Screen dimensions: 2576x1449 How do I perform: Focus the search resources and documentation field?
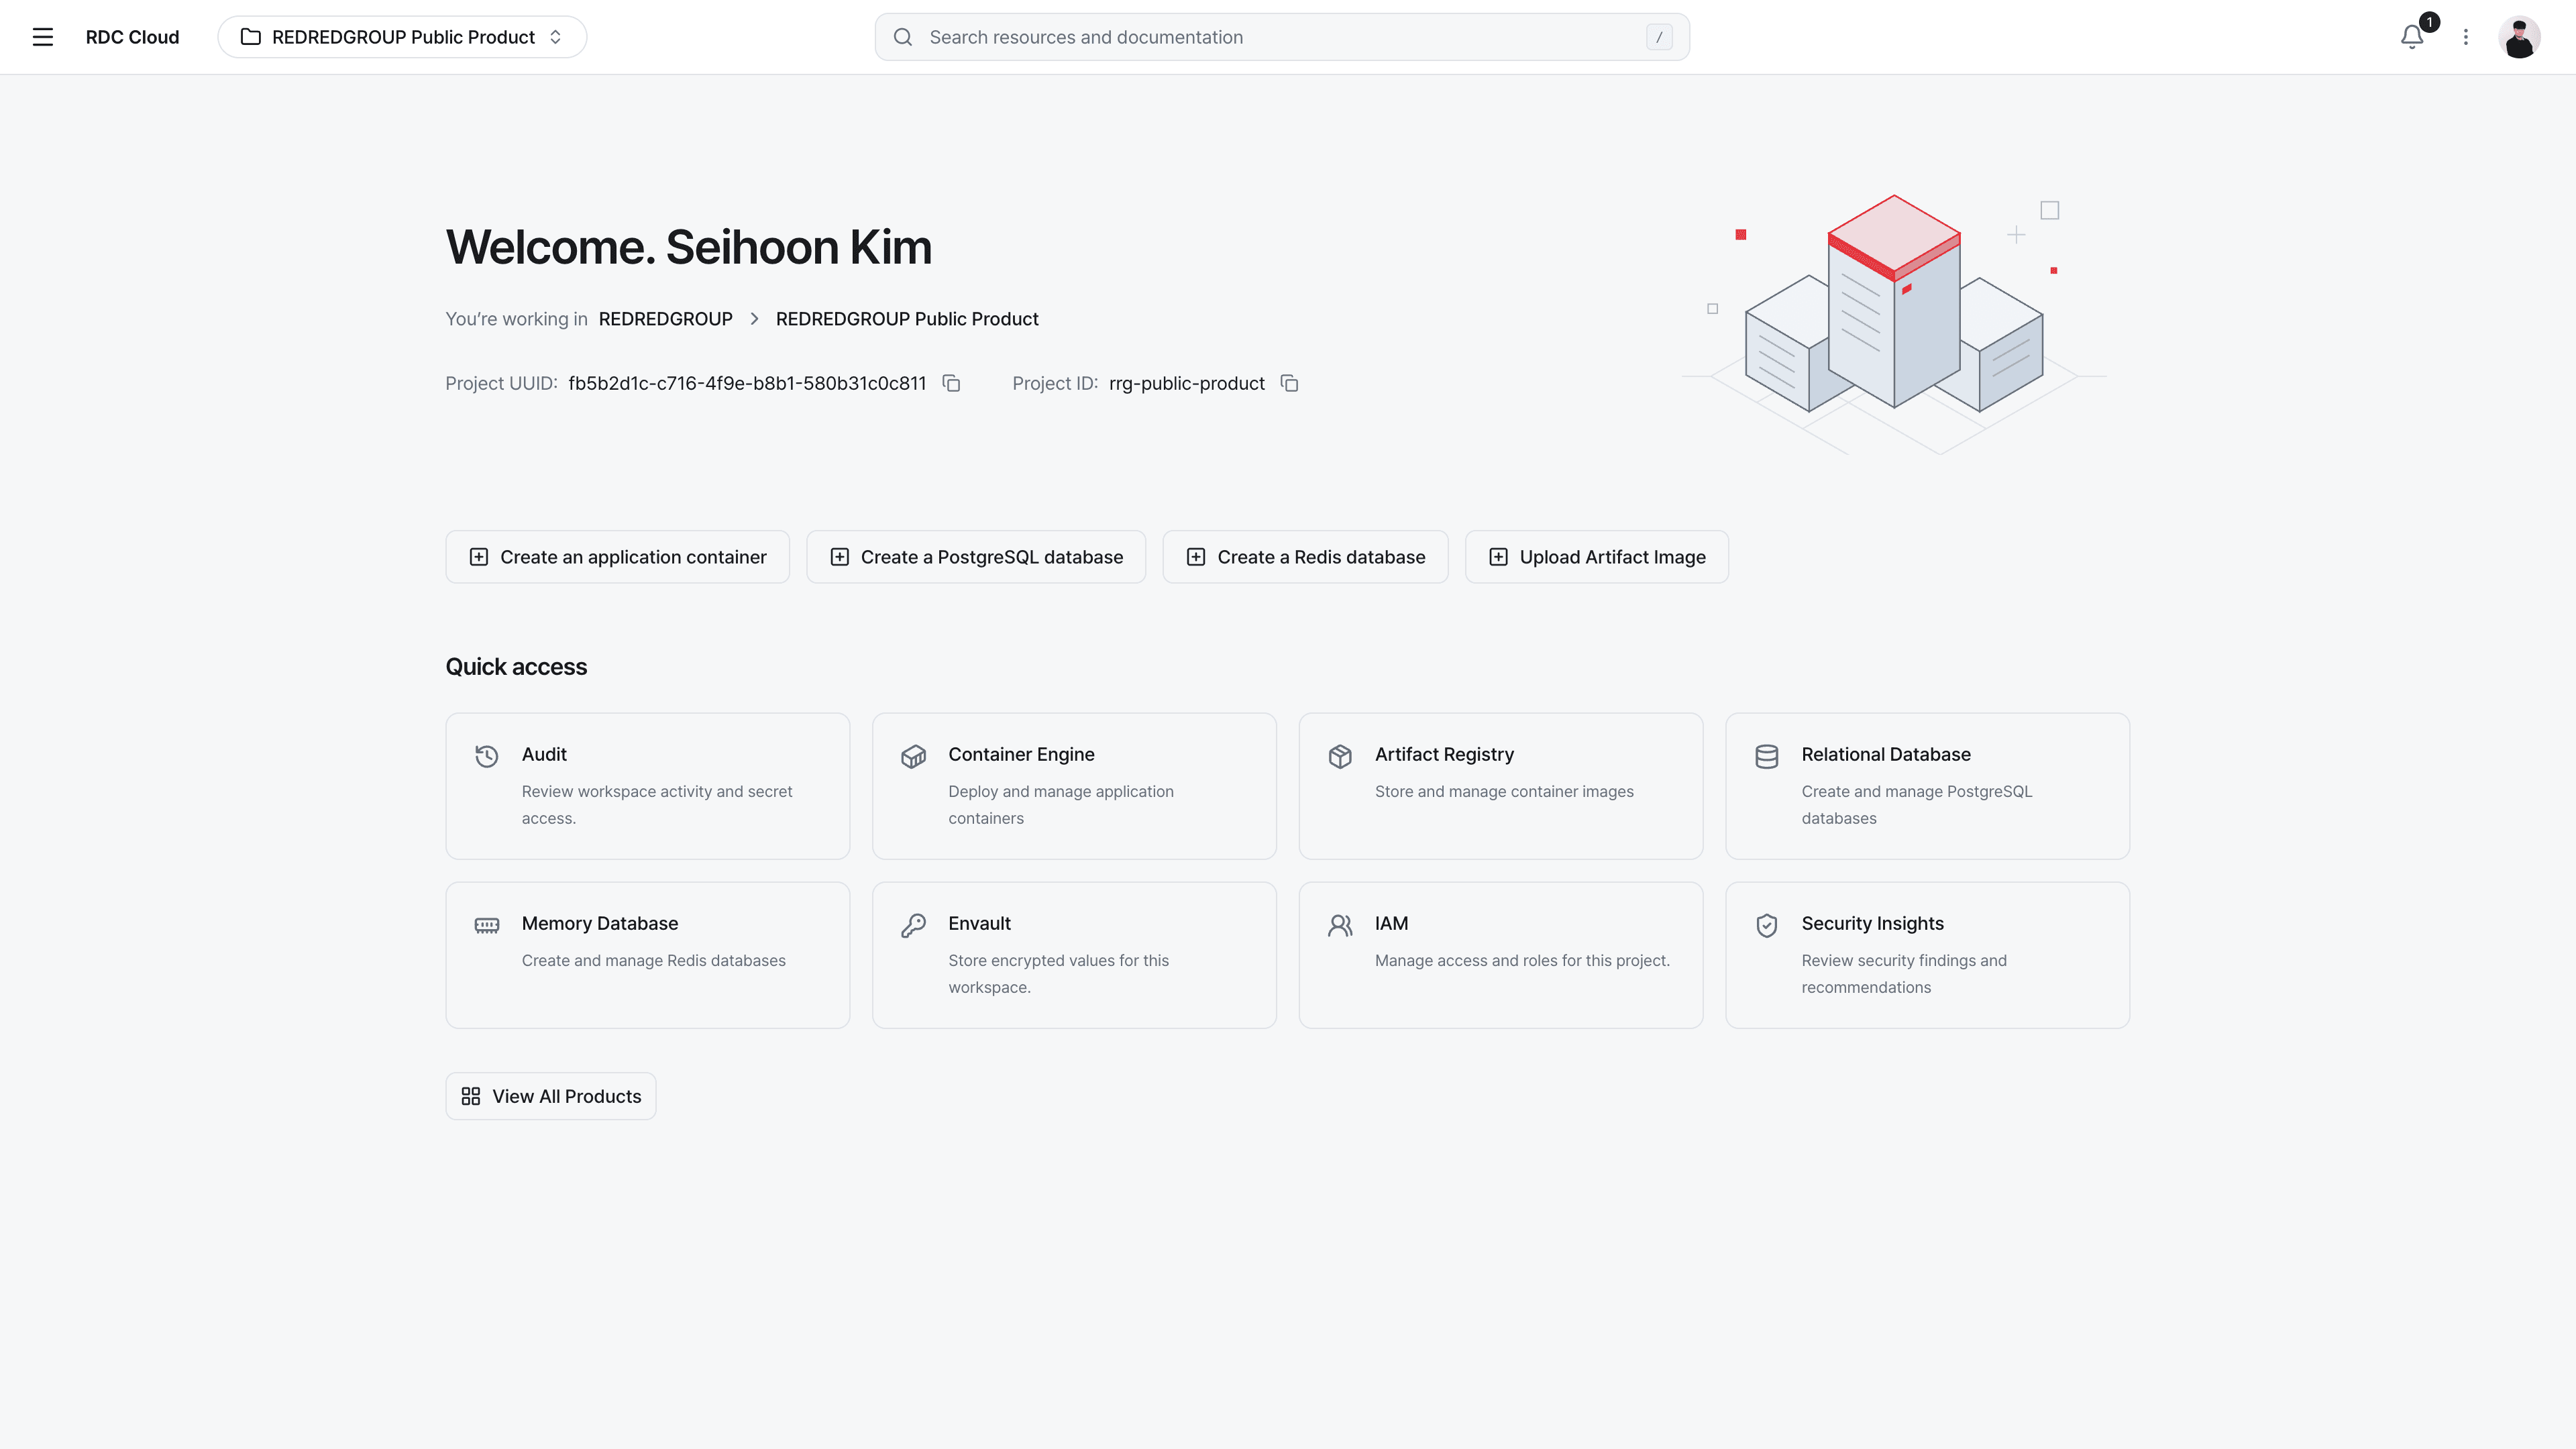pyautogui.click(x=1282, y=37)
